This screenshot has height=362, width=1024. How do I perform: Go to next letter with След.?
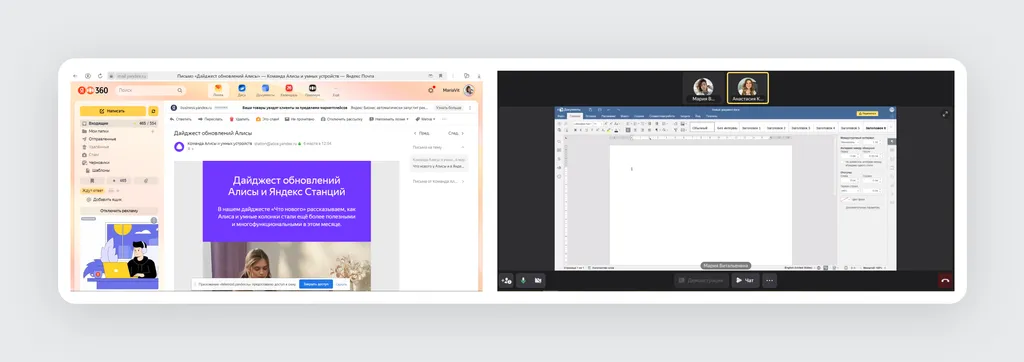point(456,133)
